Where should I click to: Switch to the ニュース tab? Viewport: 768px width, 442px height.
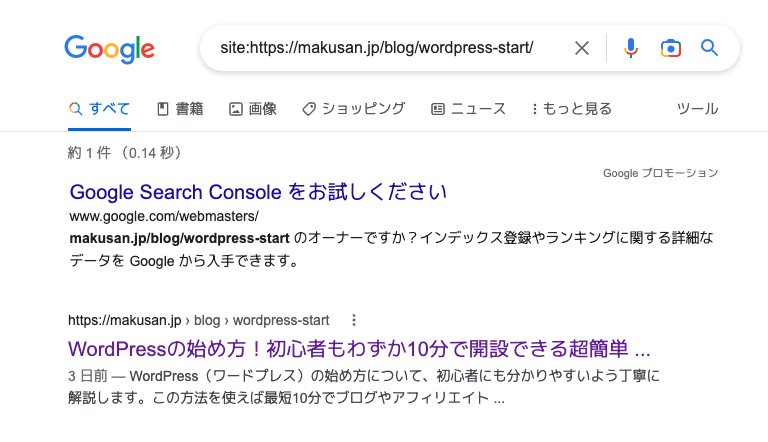click(x=468, y=109)
